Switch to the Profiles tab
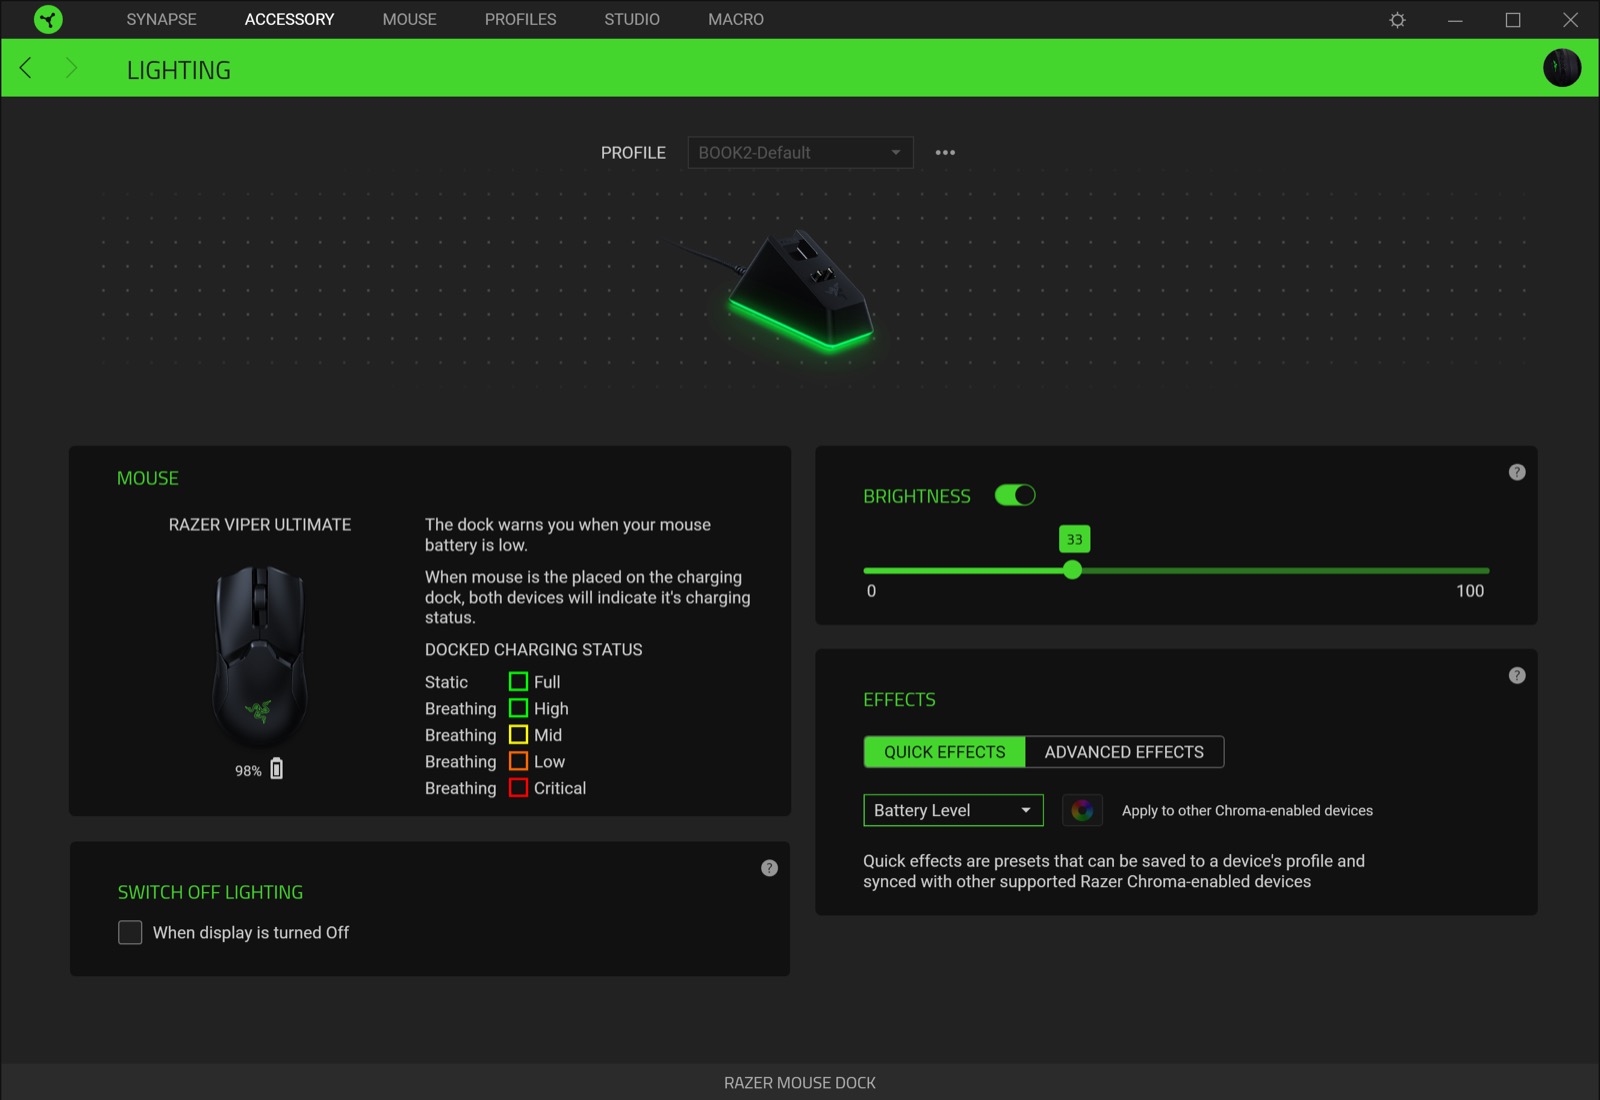 [x=520, y=19]
